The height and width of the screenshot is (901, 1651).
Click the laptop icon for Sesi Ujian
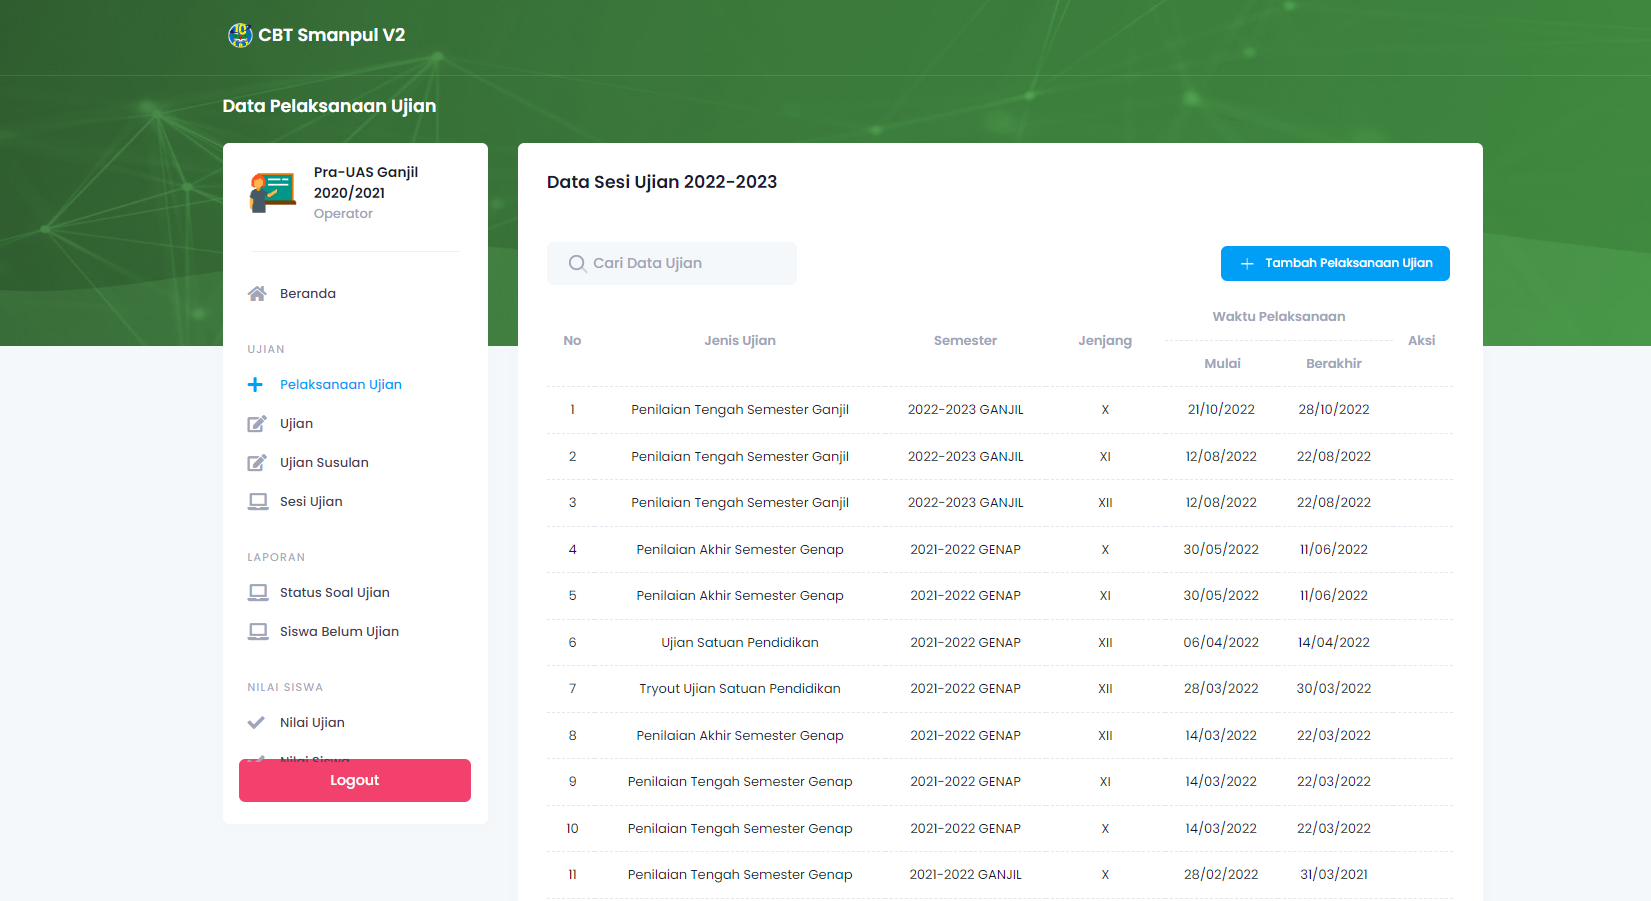coord(258,502)
